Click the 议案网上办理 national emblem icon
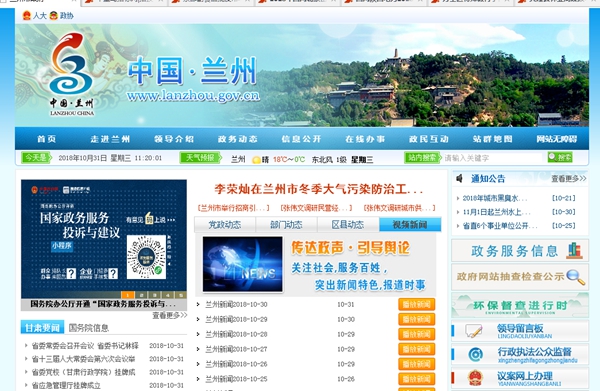 (475, 378)
